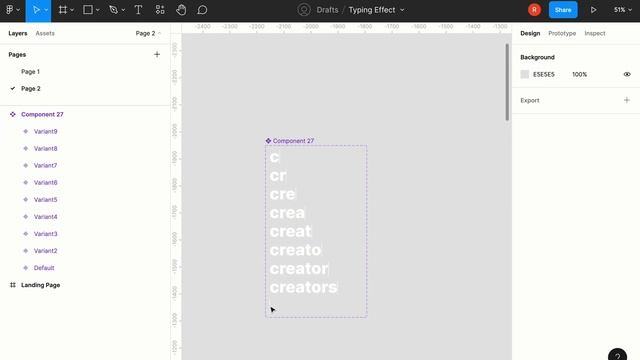640x360 pixels.
Task: Select the Frame tool
Action: click(62, 10)
